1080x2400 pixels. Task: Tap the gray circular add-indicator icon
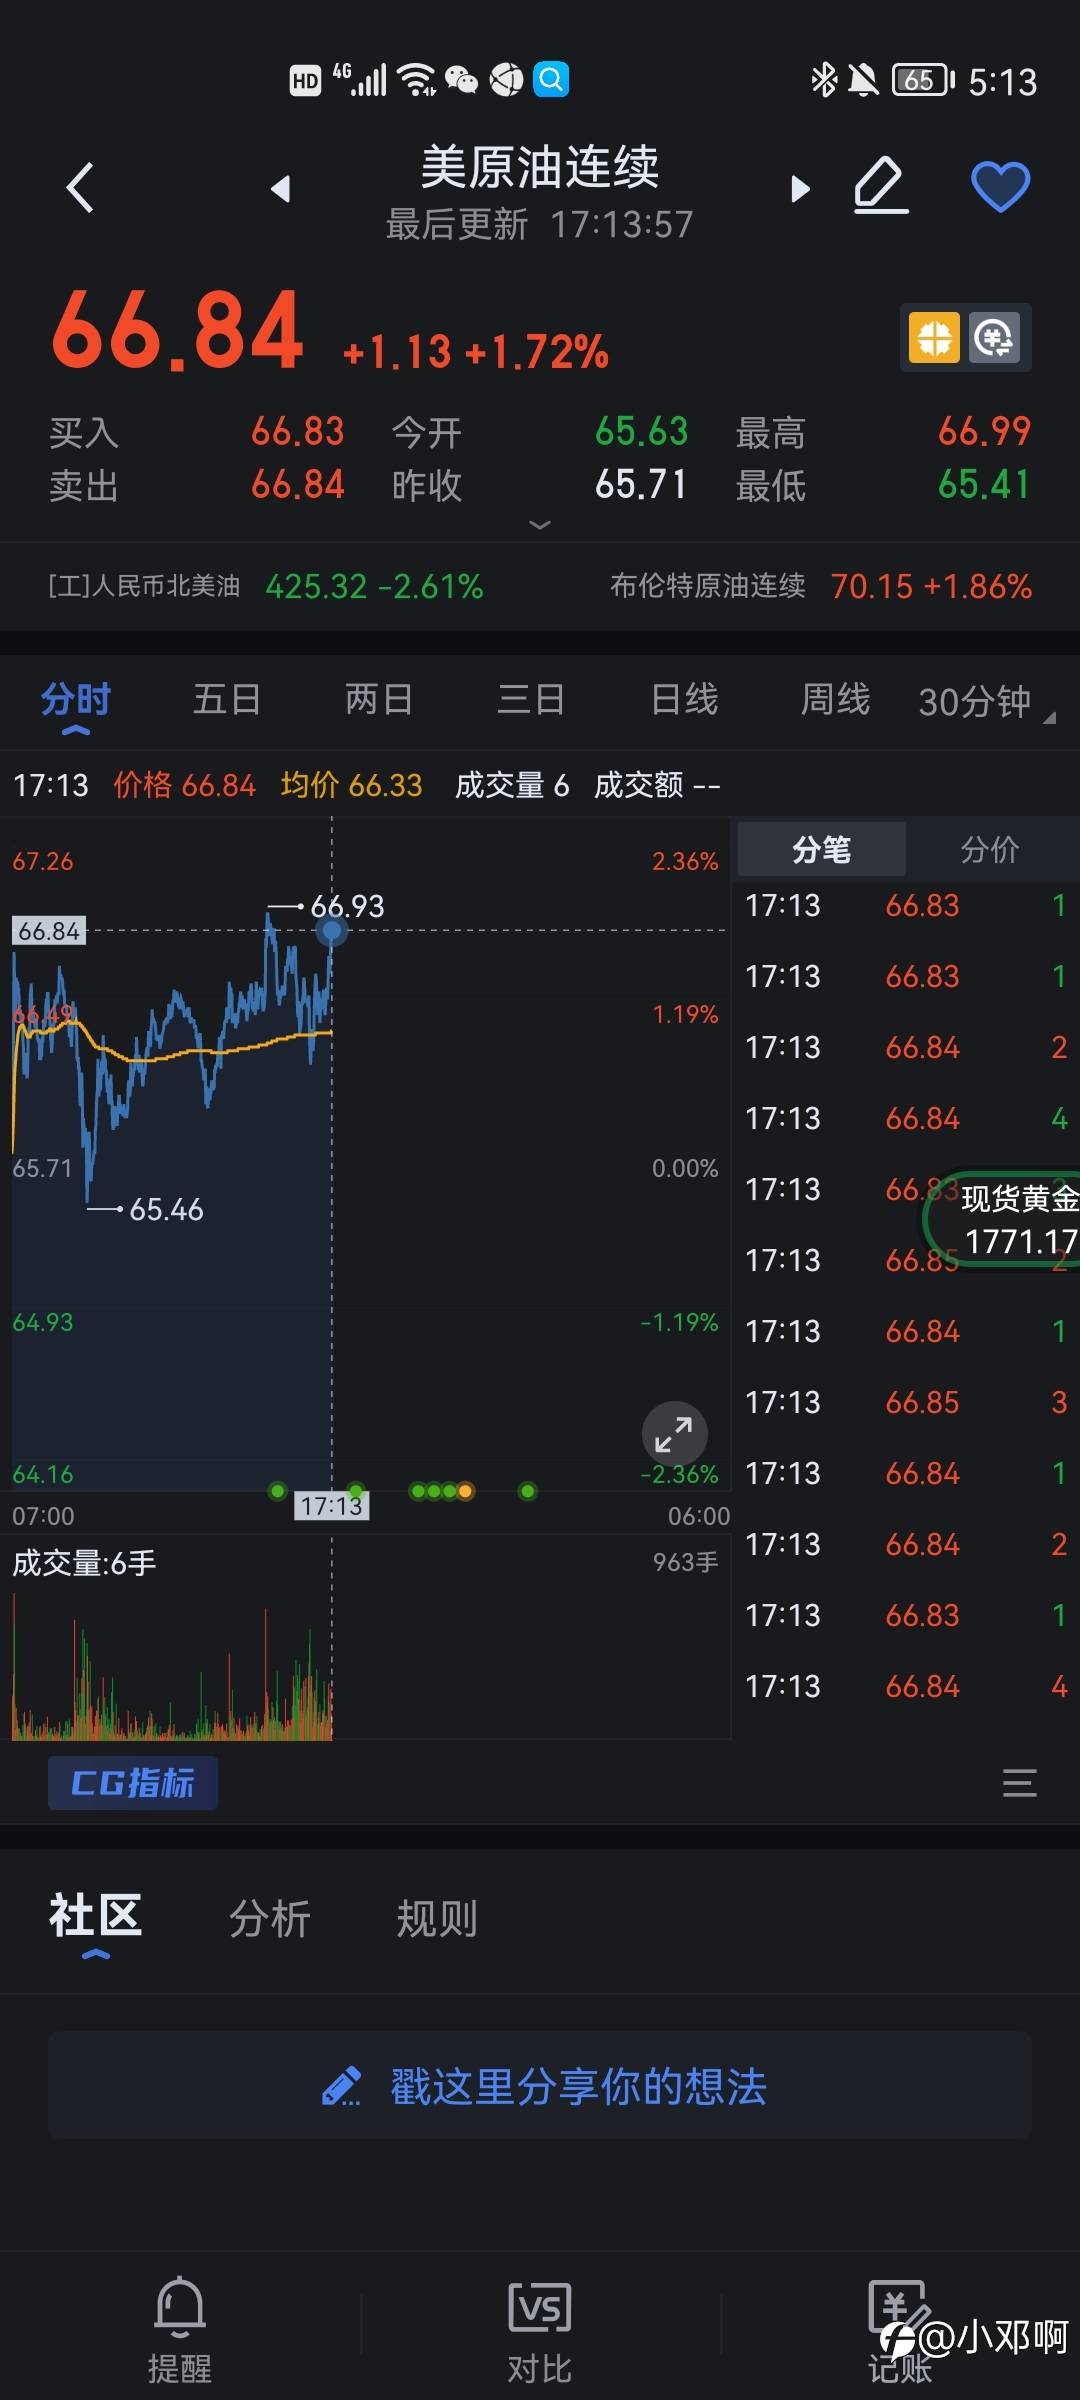tap(994, 337)
